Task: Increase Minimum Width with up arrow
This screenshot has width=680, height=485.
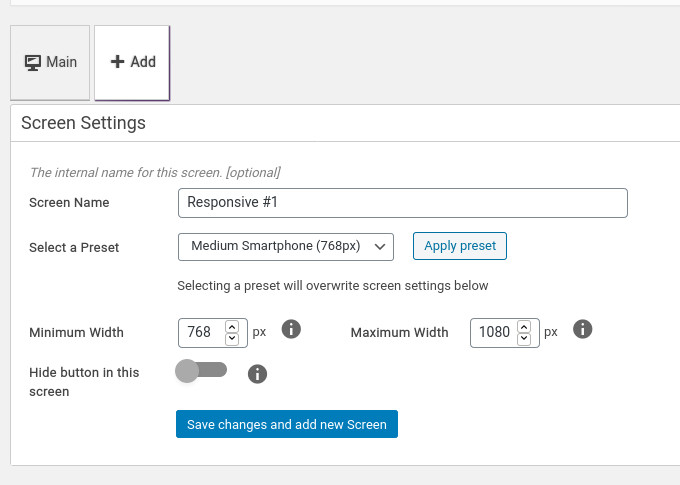Action: coord(232,327)
